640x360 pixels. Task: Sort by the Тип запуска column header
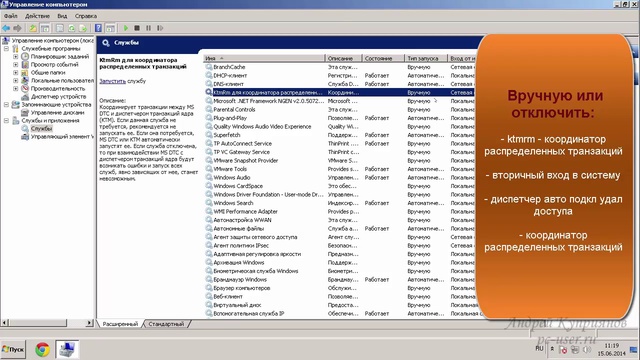click(x=426, y=58)
